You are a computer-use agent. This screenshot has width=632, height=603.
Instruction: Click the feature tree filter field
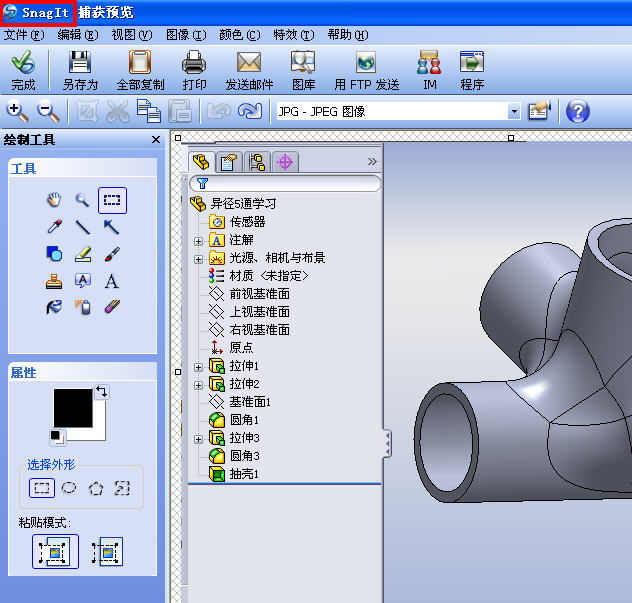click(285, 183)
